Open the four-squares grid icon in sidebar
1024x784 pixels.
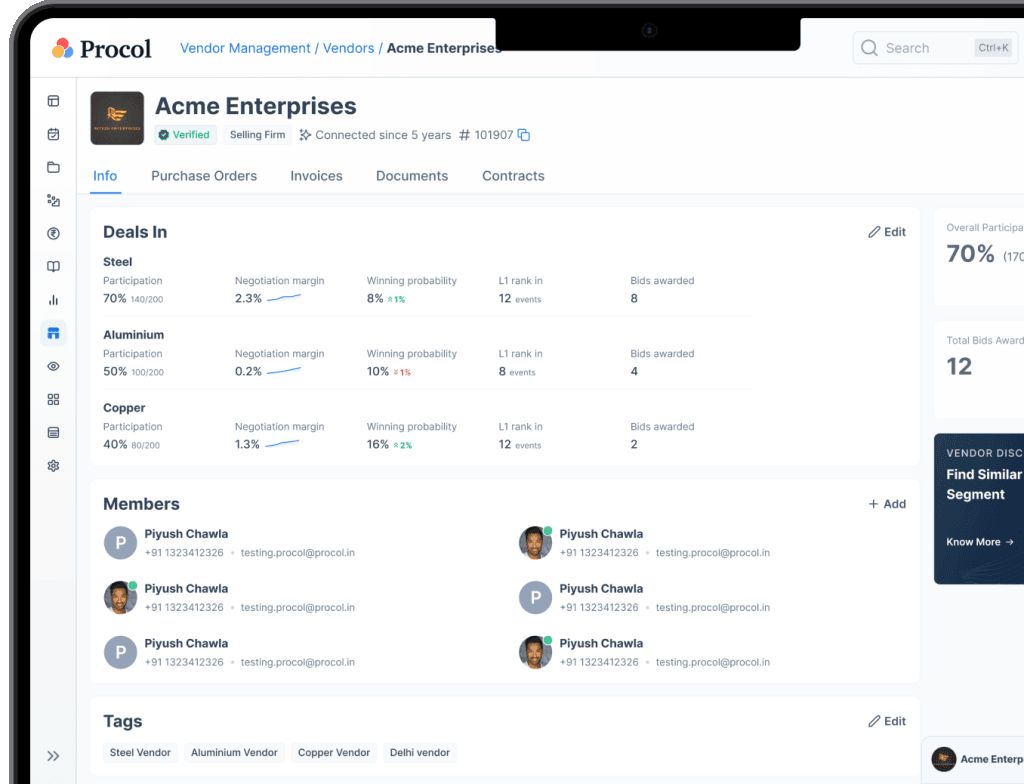pos(54,399)
